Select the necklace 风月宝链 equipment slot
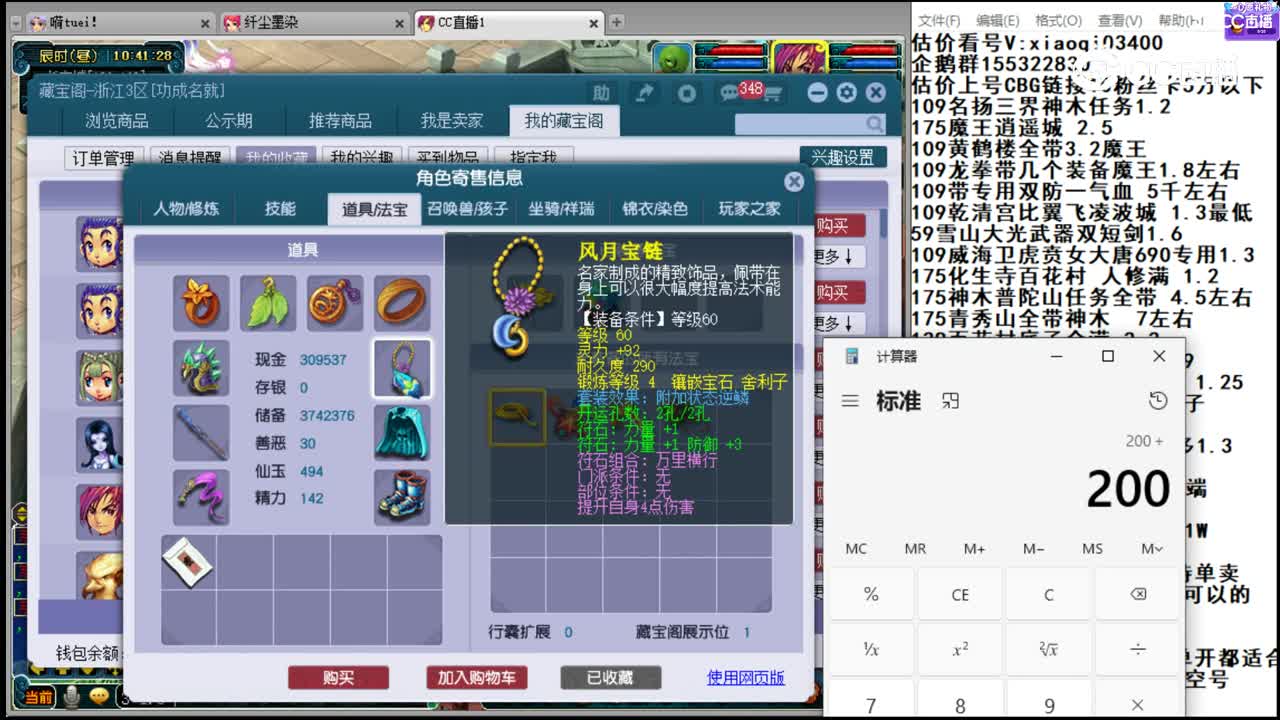 point(402,368)
